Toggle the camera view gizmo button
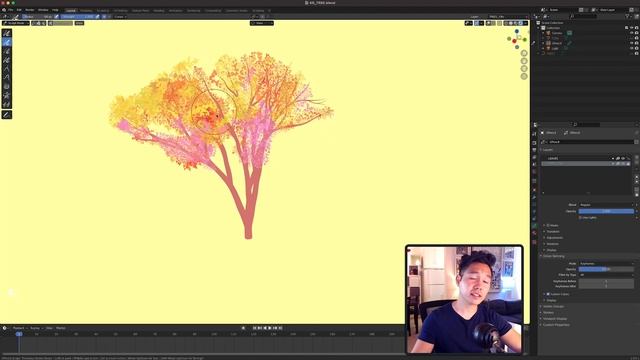Viewport: 640px width, 360px height. [x=524, y=69]
